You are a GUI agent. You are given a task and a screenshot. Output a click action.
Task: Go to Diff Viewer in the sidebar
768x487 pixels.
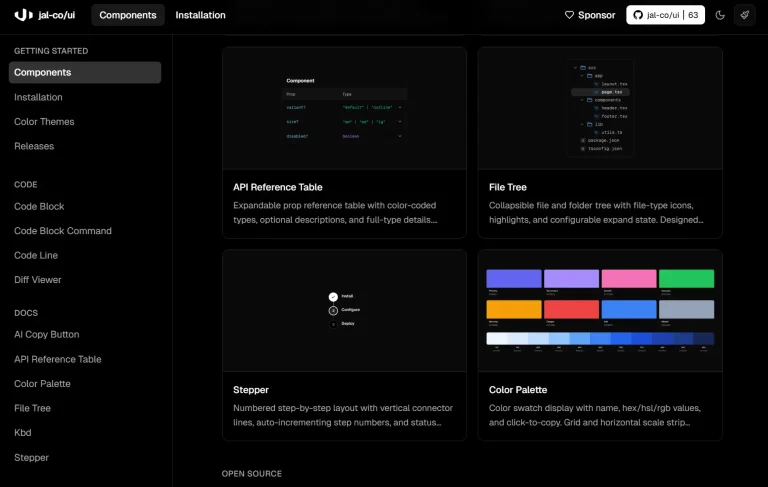pyautogui.click(x=38, y=280)
